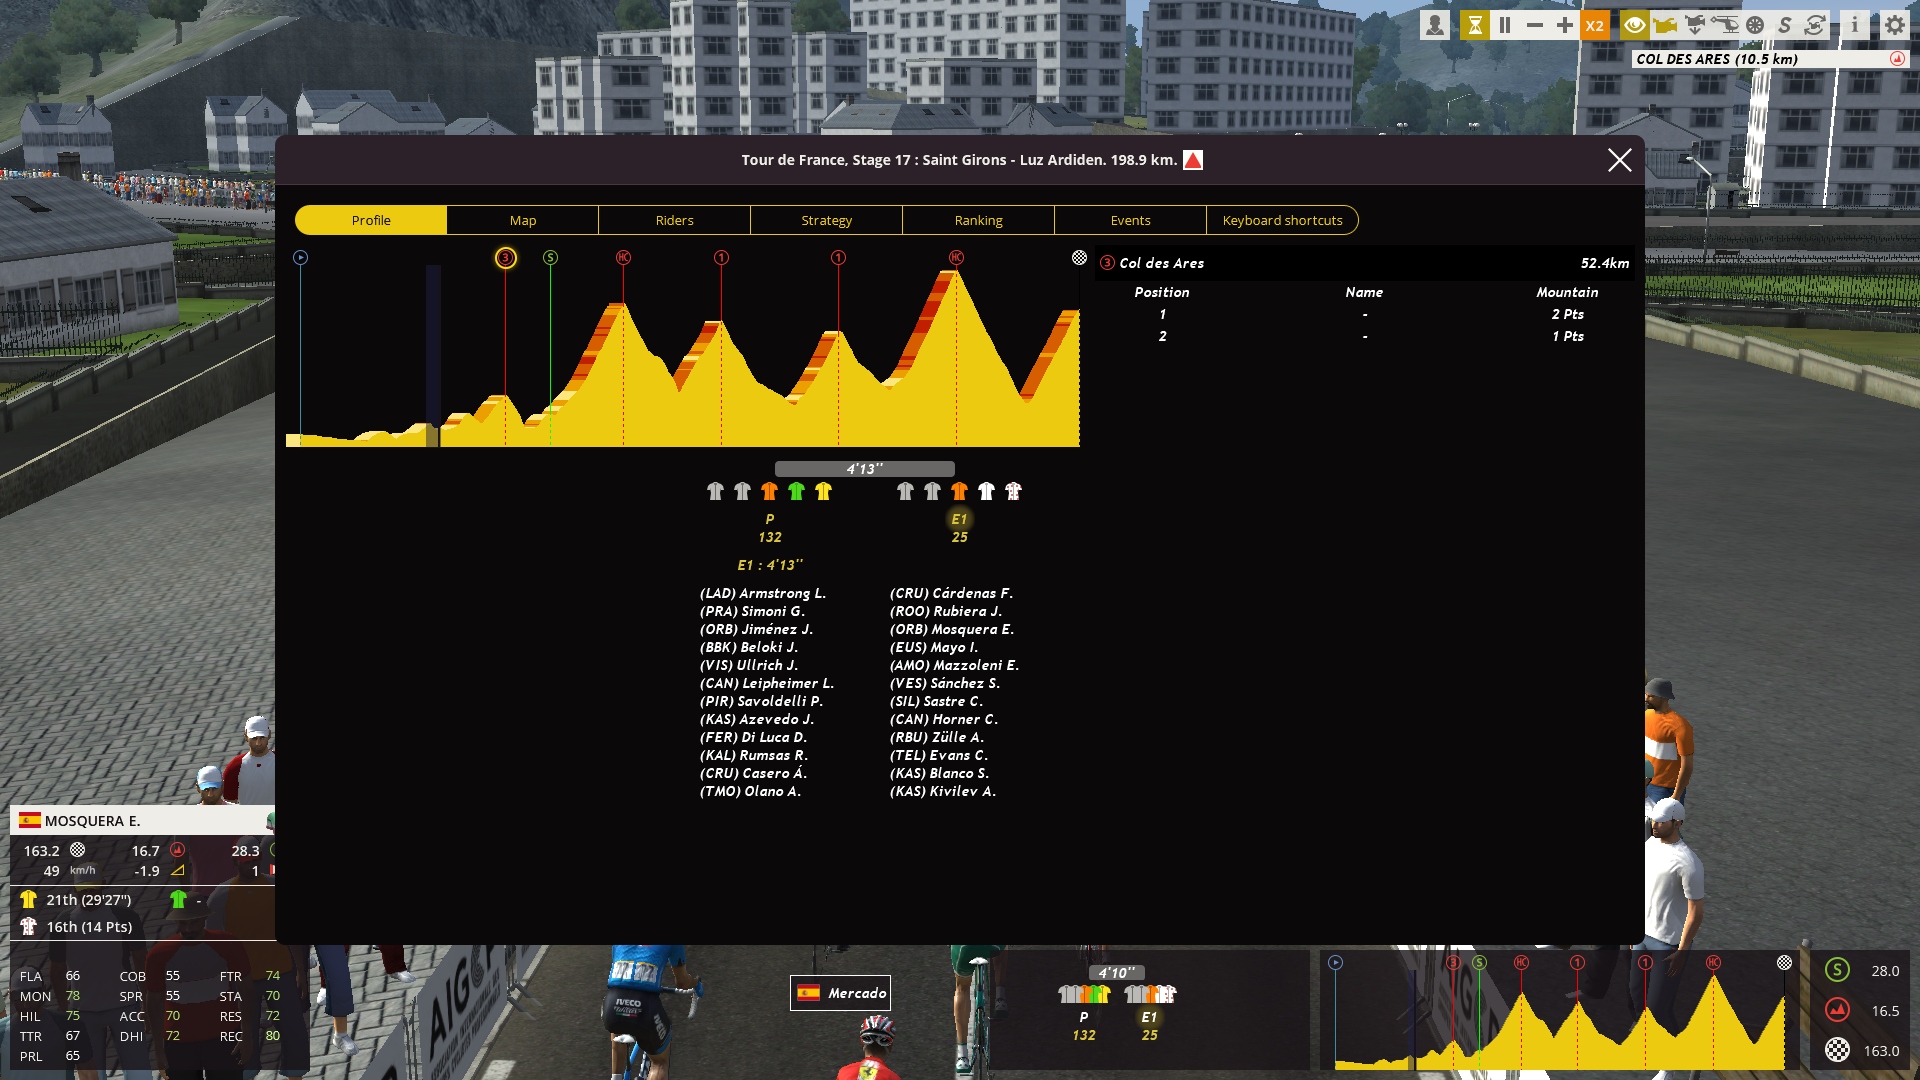Click E1 group label in bottom mini gap panel
This screenshot has width=1920, height=1080.
[1149, 1017]
